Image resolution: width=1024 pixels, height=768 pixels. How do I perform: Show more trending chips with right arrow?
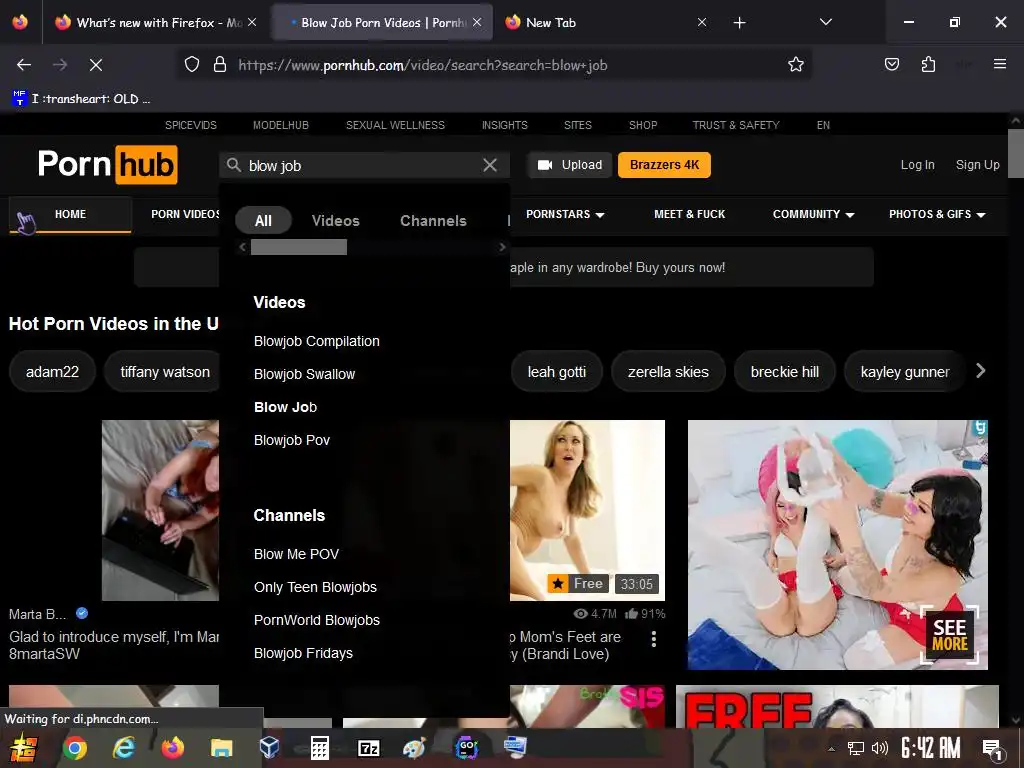point(980,371)
